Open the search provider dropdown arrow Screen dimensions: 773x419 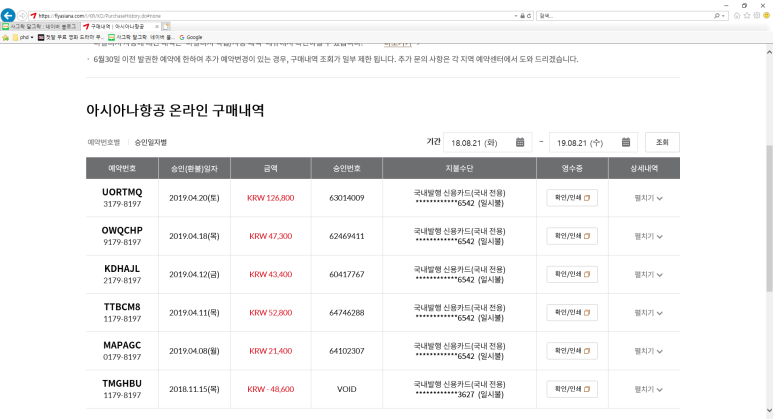point(723,16)
